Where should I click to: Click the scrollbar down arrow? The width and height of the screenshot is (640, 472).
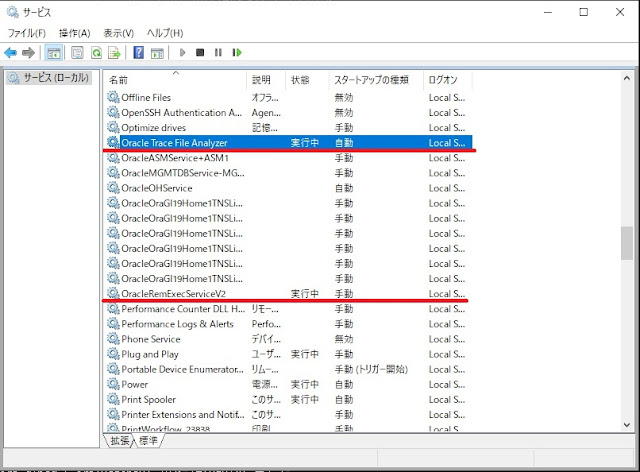point(627,425)
